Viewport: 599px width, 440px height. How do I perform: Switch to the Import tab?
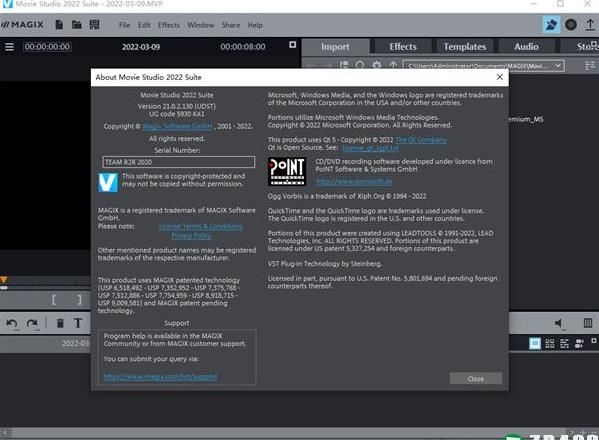(335, 47)
